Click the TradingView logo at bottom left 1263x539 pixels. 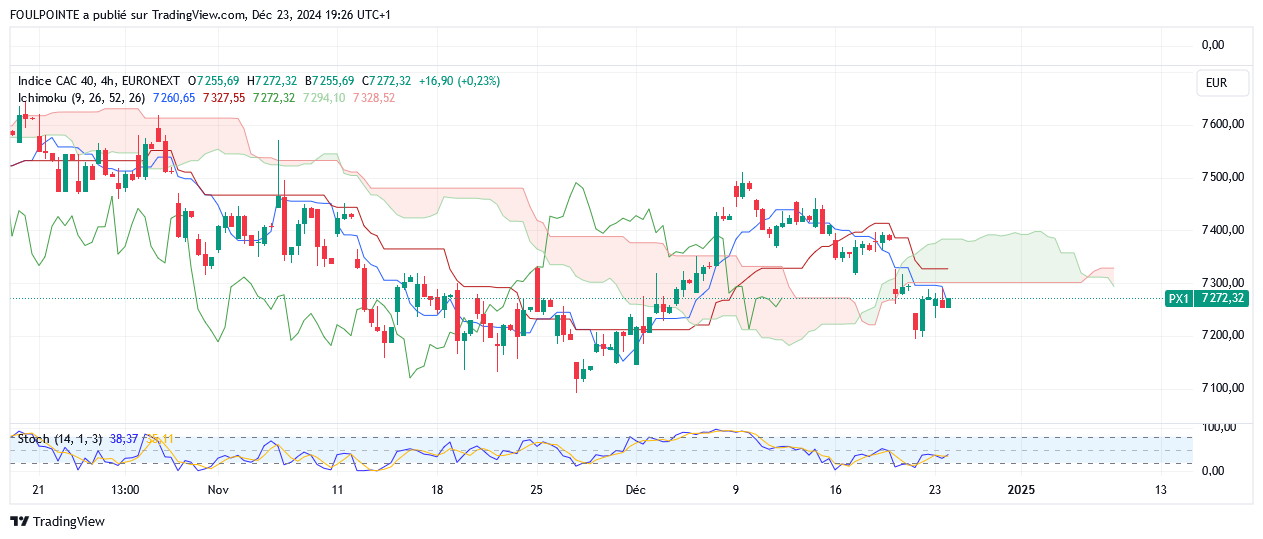tap(57, 521)
